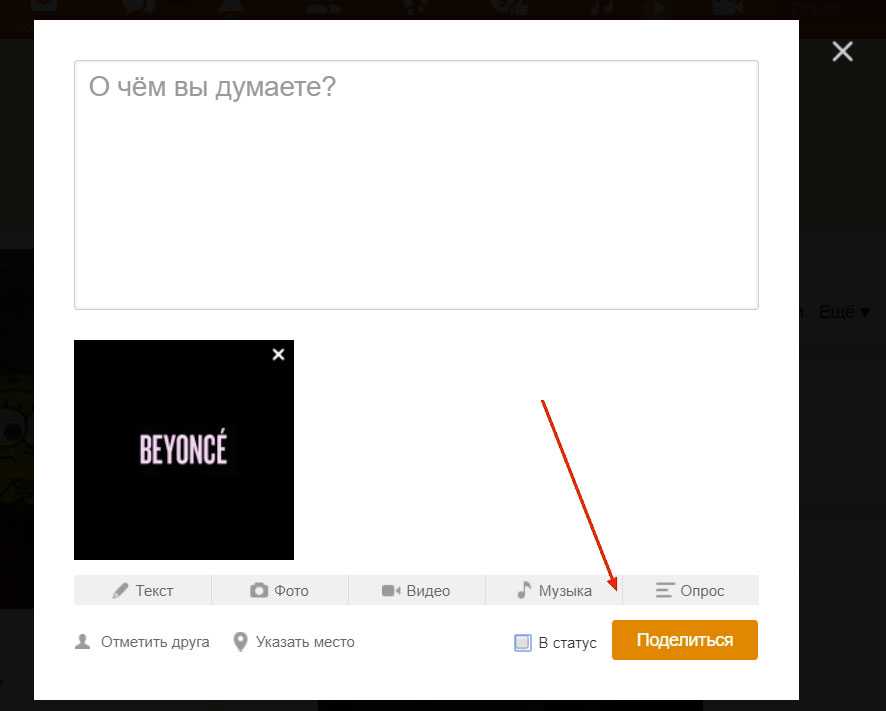Image resolution: width=886 pixels, height=711 pixels.
Task: Click the location pin icon
Action: click(240, 642)
